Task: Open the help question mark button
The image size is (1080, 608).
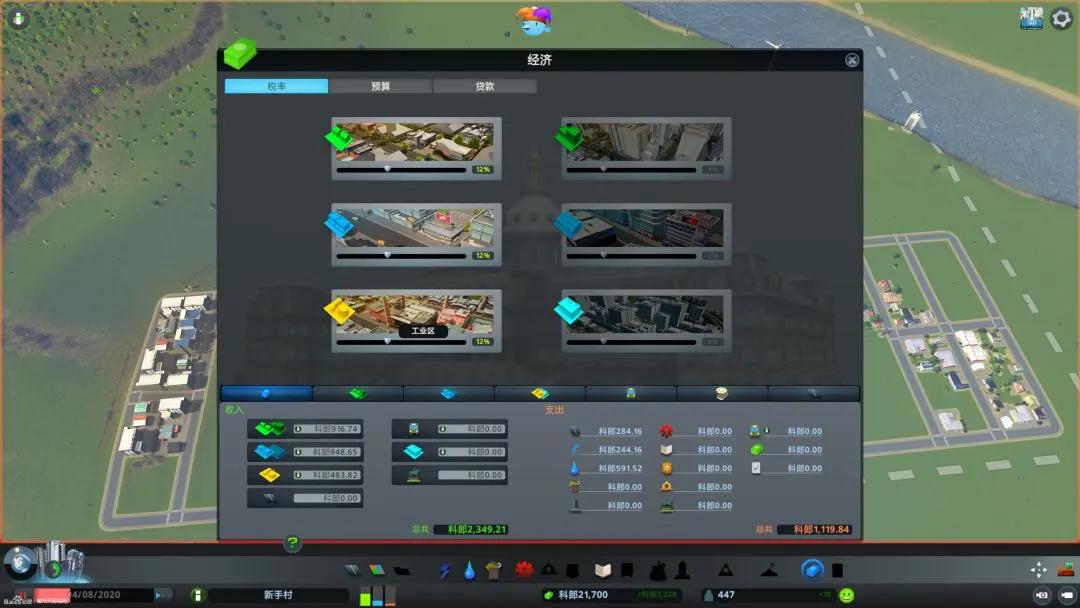Action: tap(292, 543)
